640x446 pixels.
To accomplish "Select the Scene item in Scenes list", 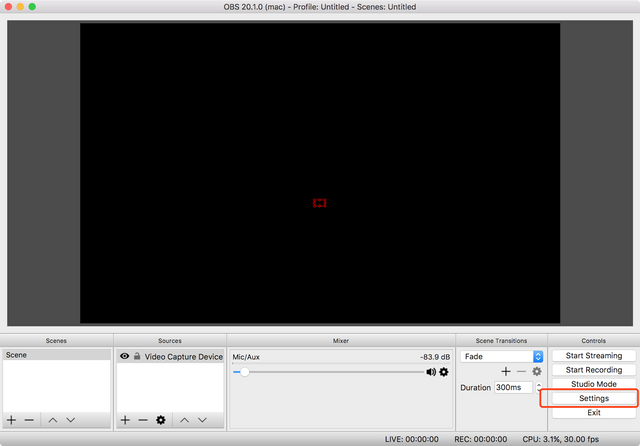I will click(x=56, y=355).
